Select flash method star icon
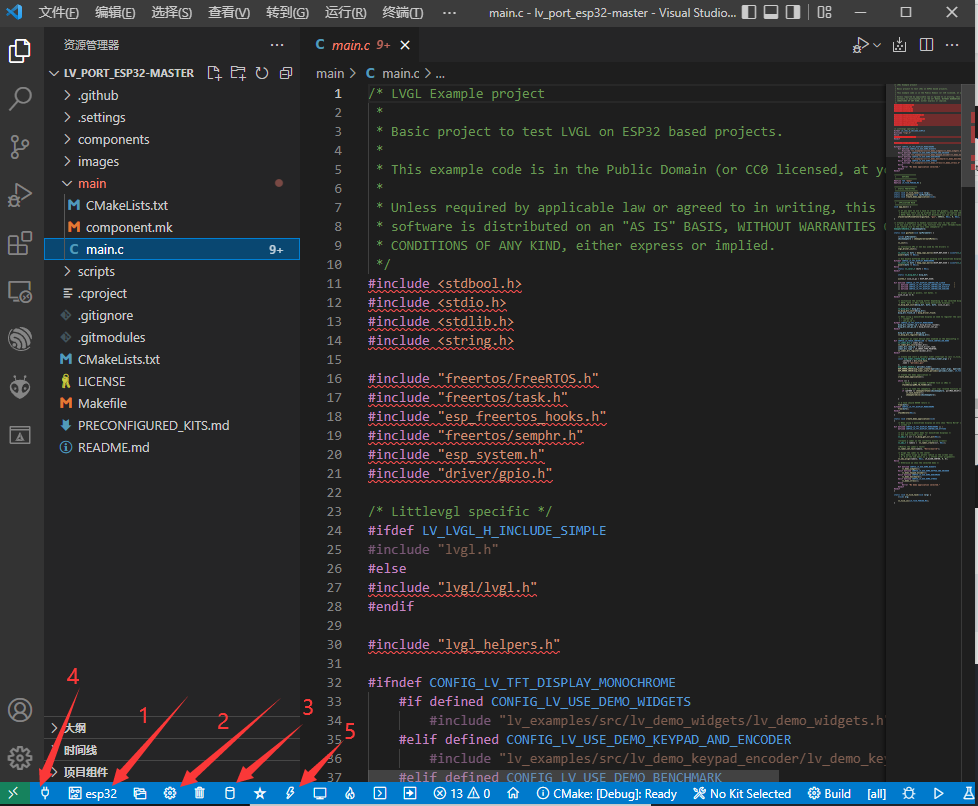Screen dimensions: 978x806 pos(260,794)
